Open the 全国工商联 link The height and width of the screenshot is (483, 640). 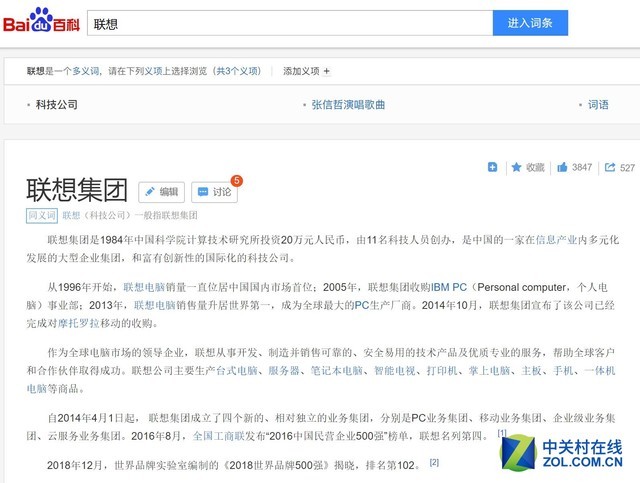218,436
